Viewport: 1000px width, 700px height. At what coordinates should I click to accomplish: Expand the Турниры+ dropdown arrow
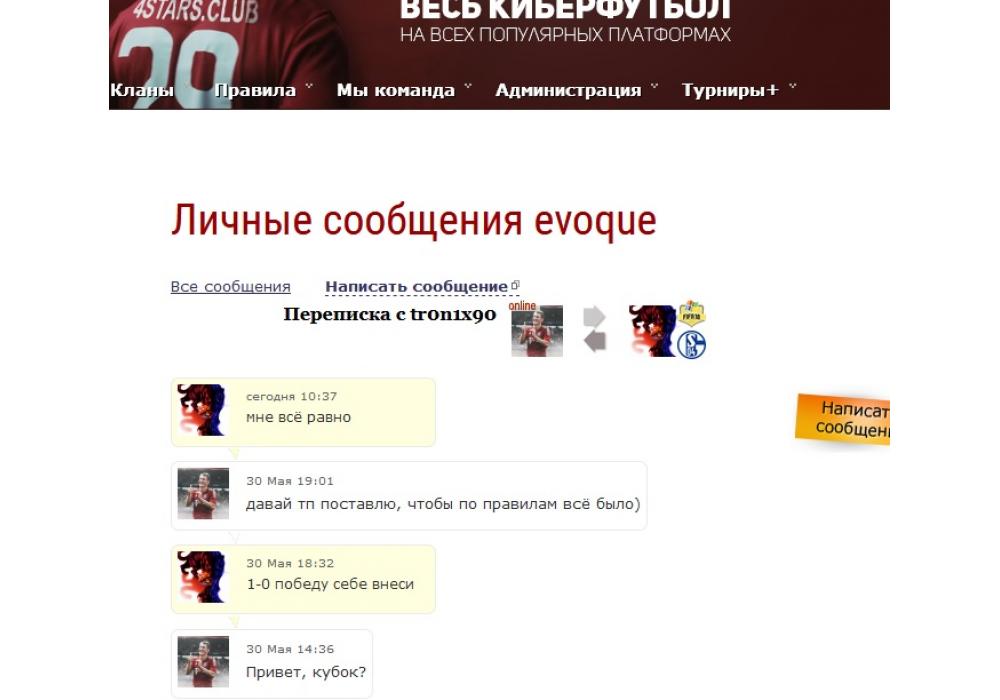(792, 86)
